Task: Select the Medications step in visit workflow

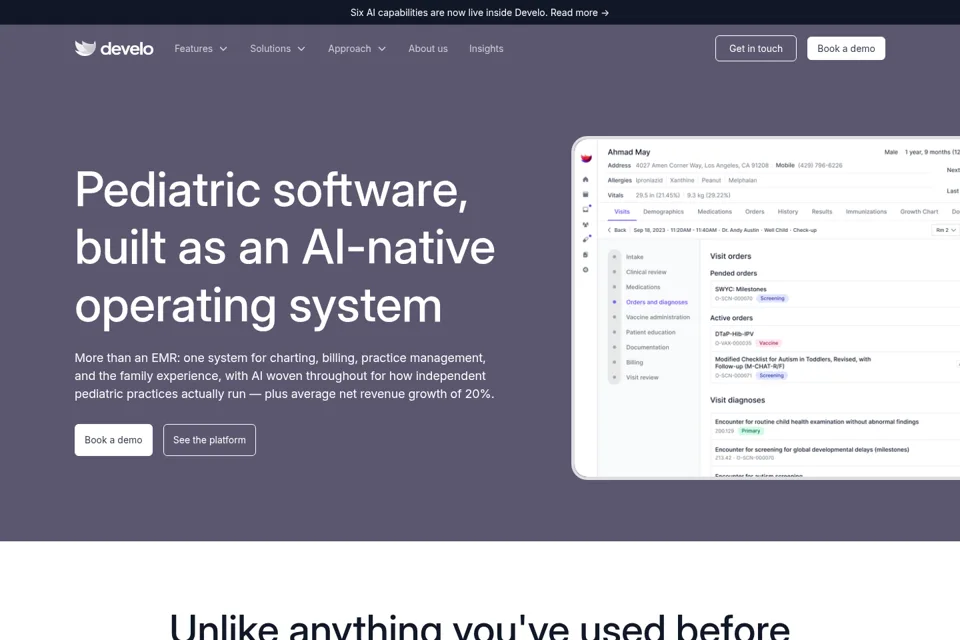Action: click(643, 287)
